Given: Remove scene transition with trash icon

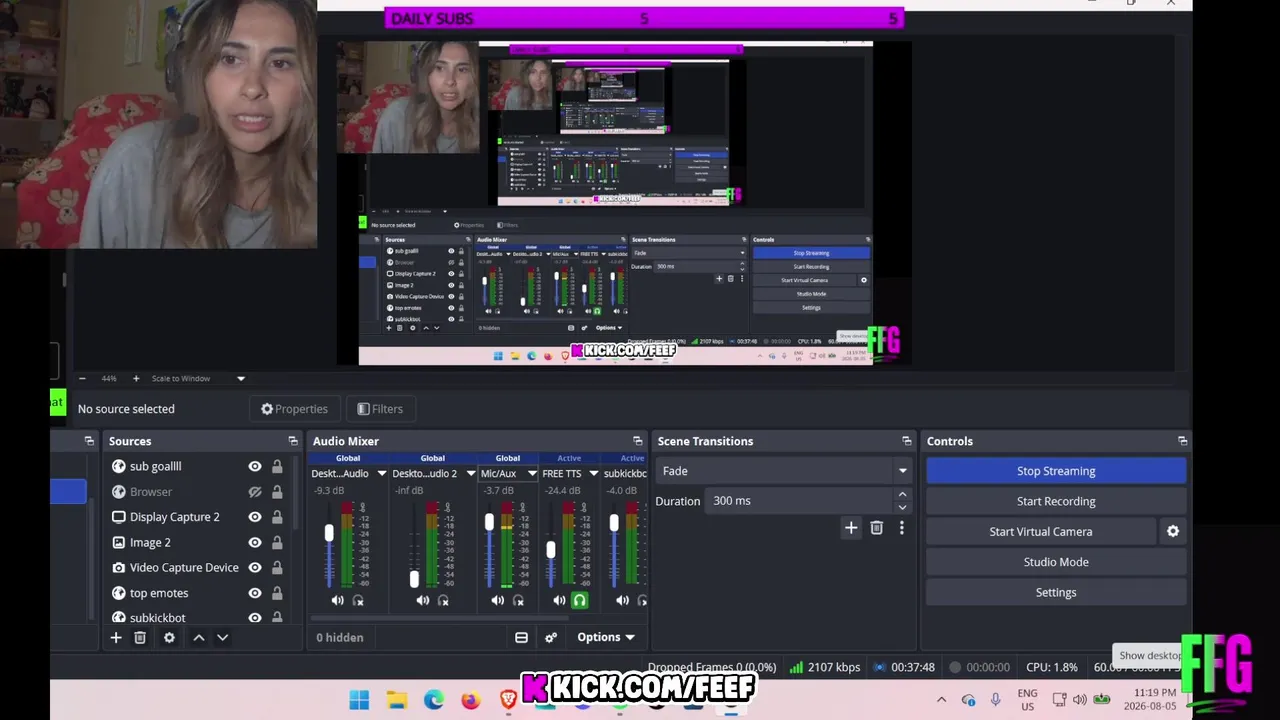Looking at the screenshot, I should pyautogui.click(x=876, y=528).
